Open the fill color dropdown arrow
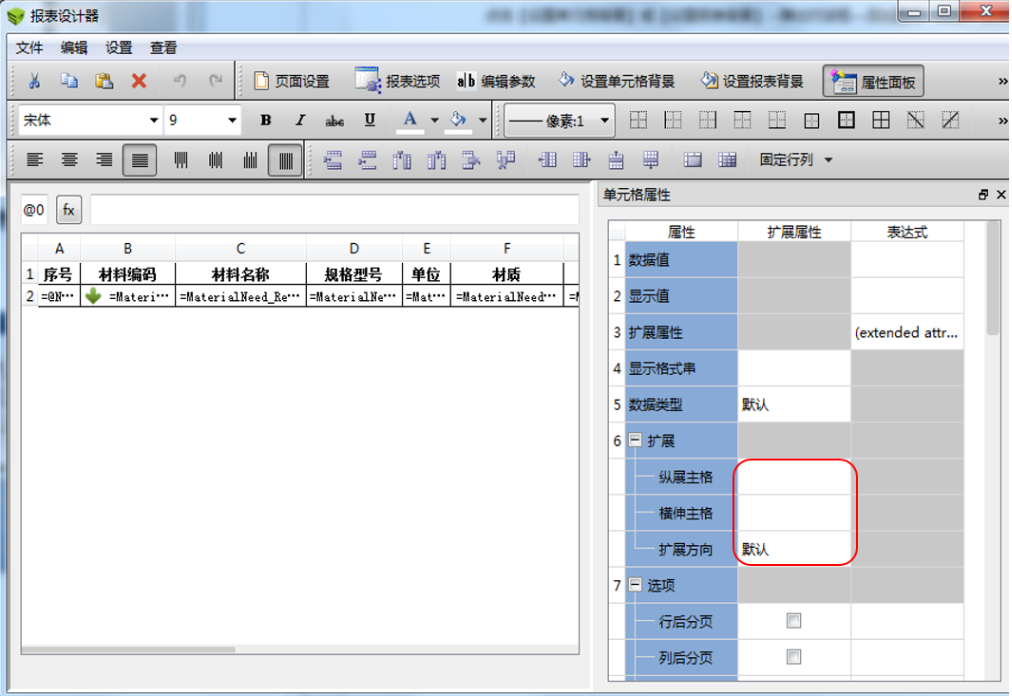The height and width of the screenshot is (696, 1012). coord(482,120)
